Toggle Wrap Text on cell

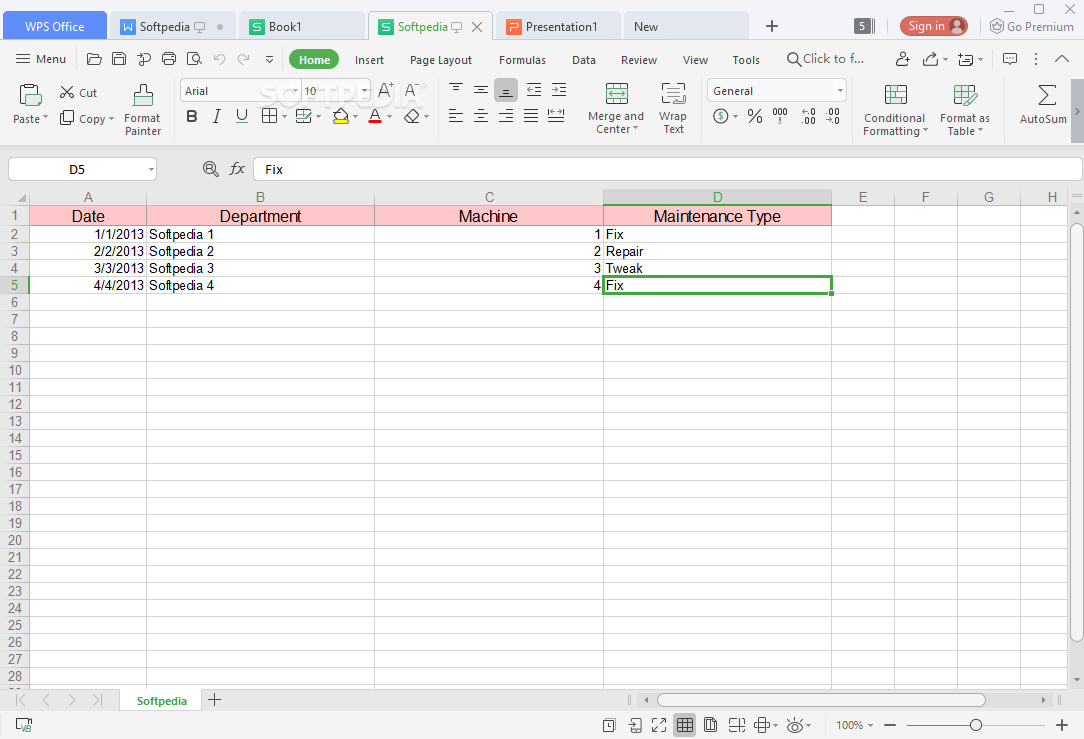pos(673,109)
